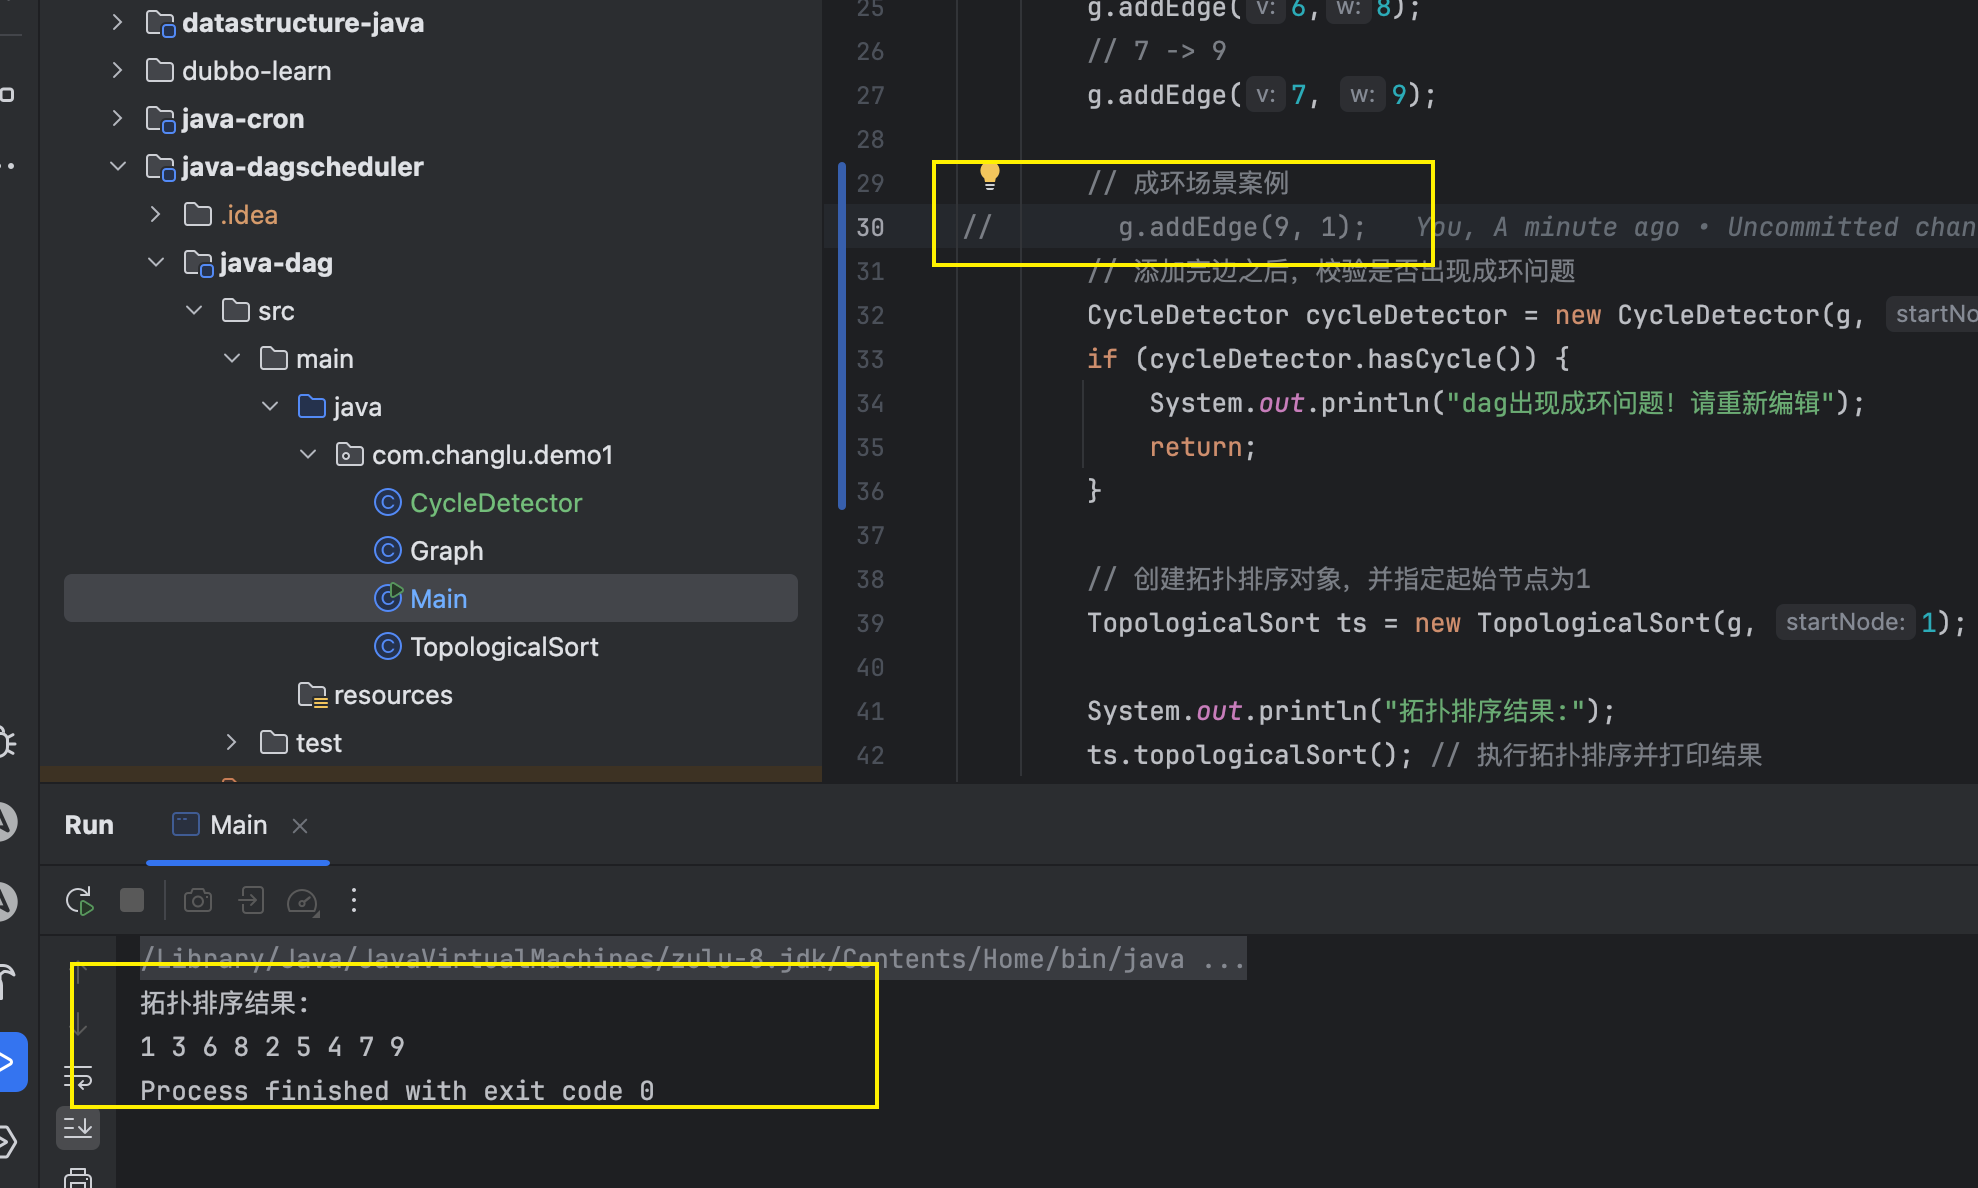Click the Run tool window title
The height and width of the screenshot is (1188, 1978).
[89, 825]
